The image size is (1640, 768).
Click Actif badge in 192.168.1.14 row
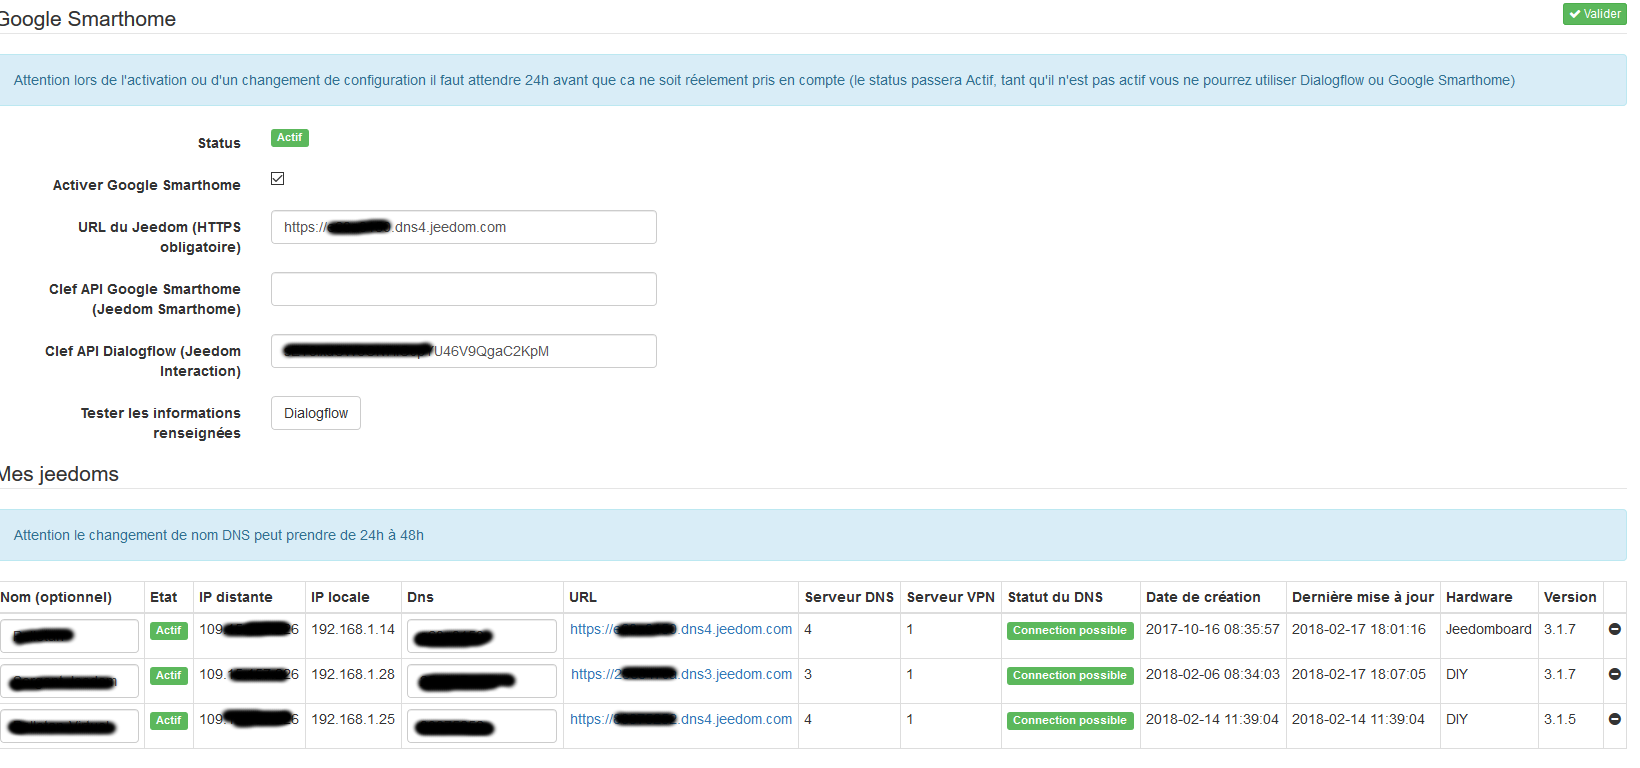tap(169, 631)
